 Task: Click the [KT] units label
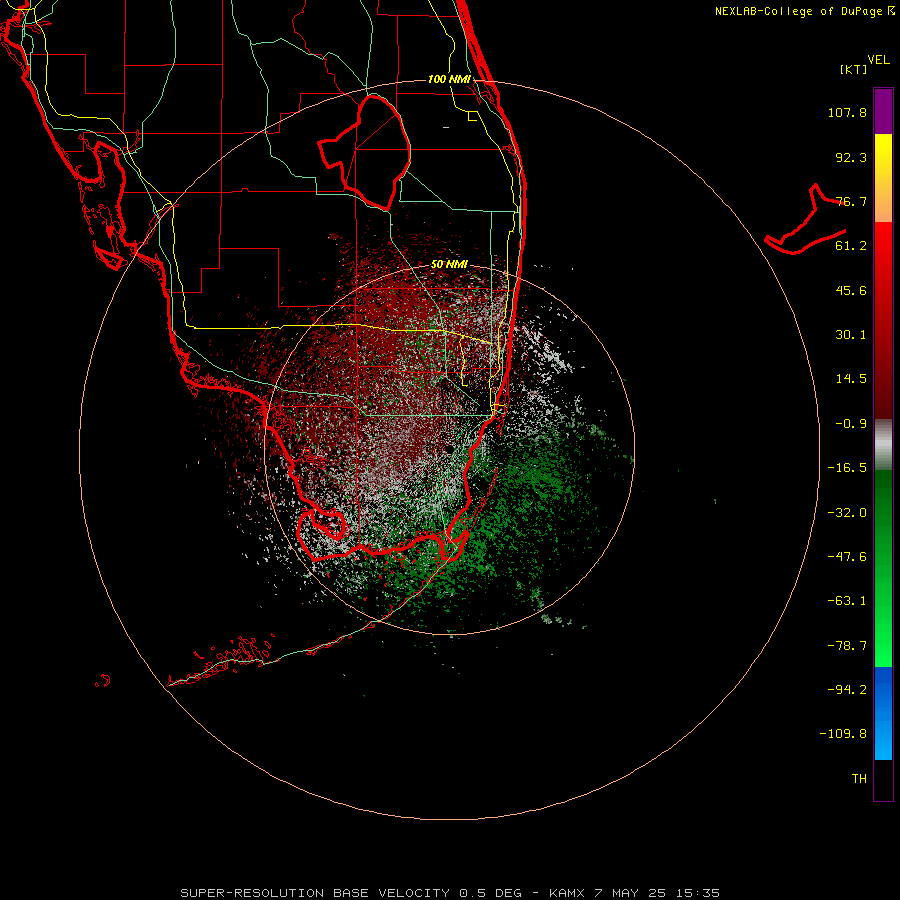[x=854, y=69]
